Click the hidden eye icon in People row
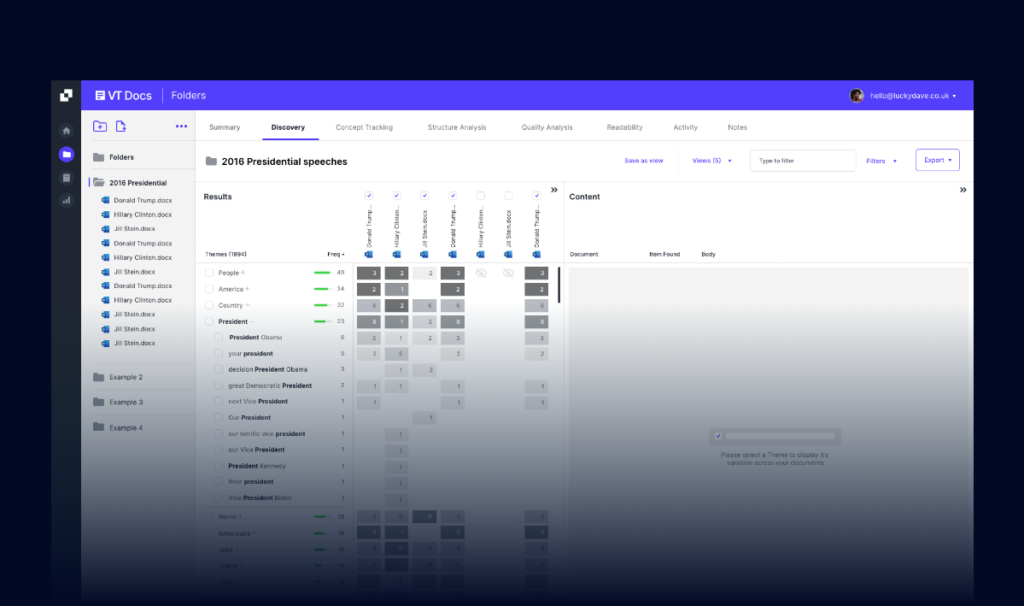 pyautogui.click(x=481, y=272)
